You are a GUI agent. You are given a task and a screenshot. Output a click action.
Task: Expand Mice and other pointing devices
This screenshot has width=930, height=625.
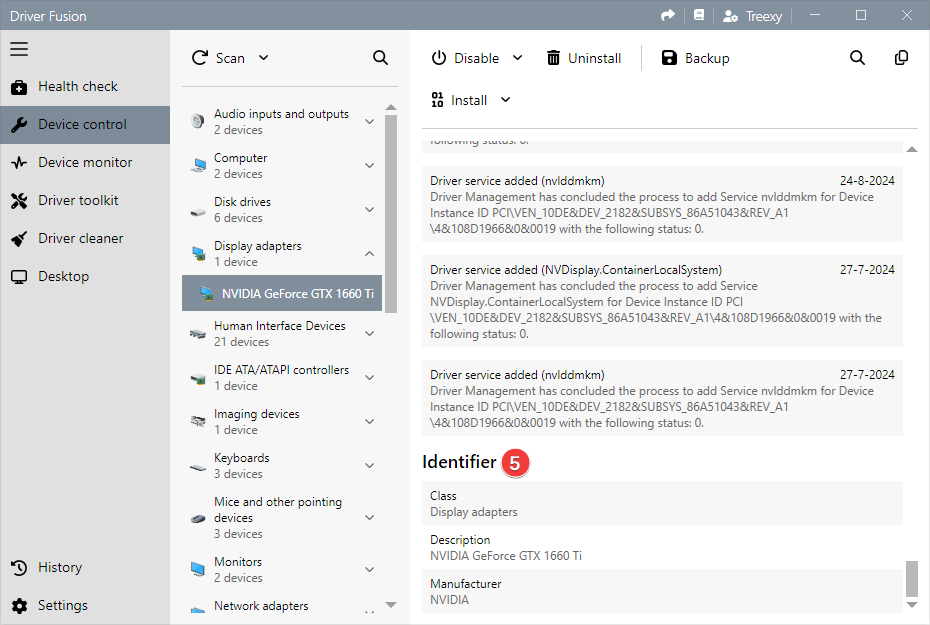pos(370,517)
